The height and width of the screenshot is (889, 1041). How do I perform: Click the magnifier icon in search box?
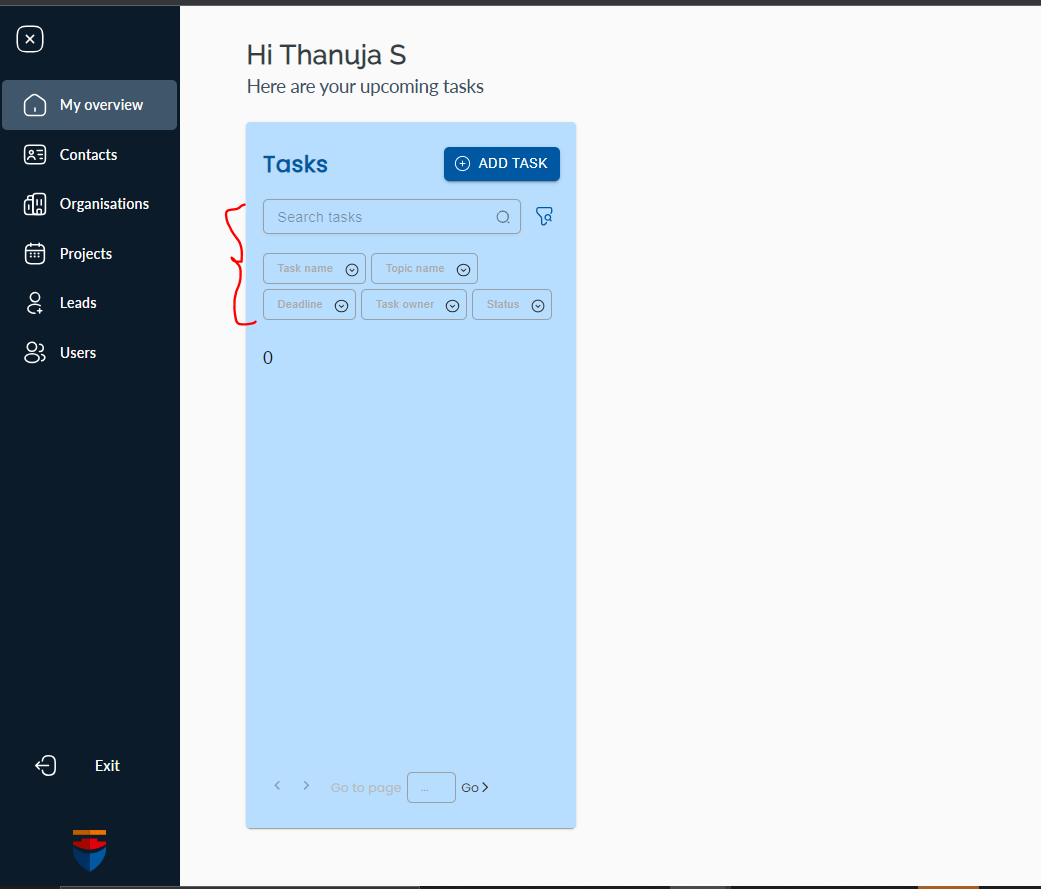click(x=503, y=217)
